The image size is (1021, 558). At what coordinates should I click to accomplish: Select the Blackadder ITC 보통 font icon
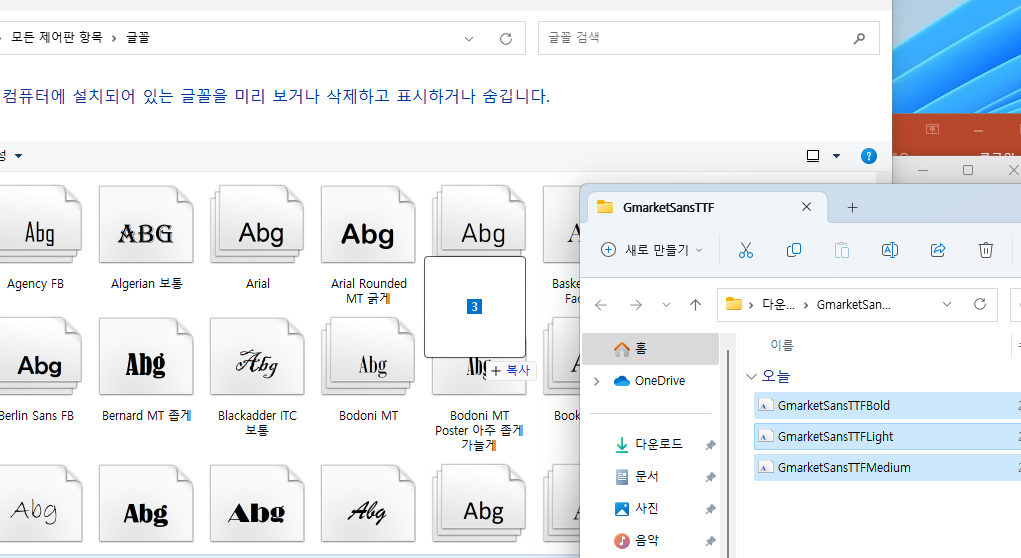[257, 356]
